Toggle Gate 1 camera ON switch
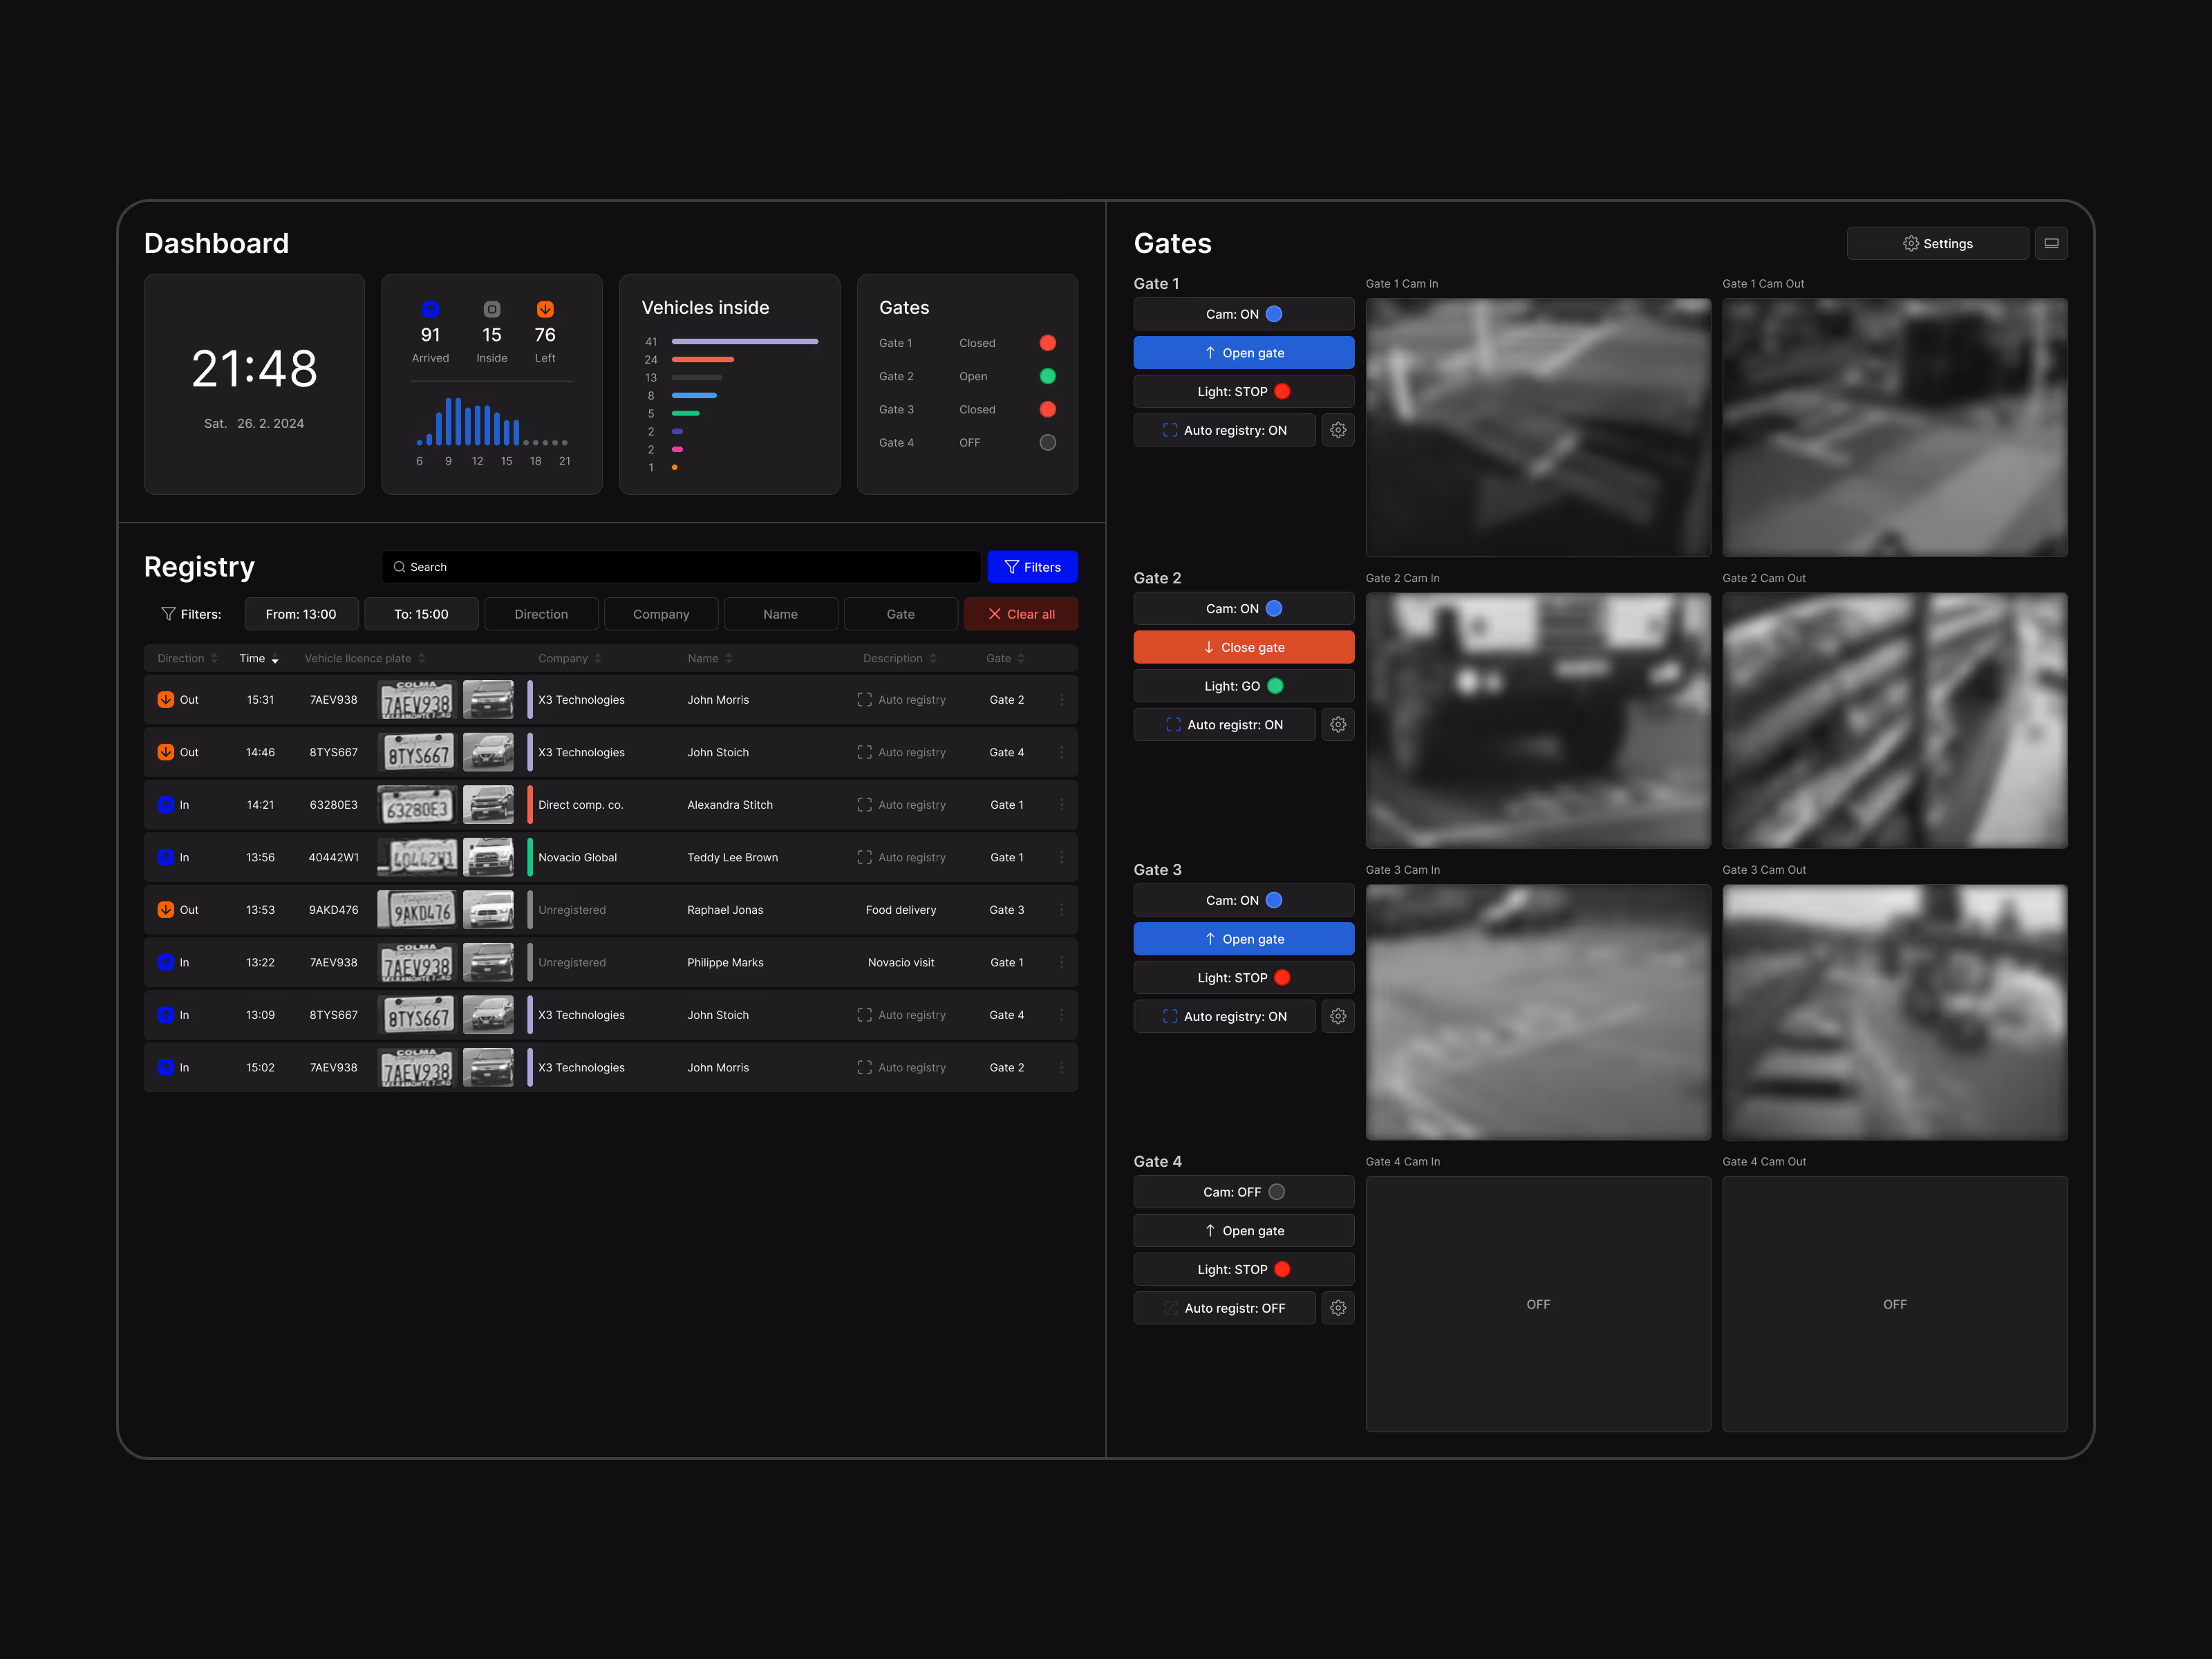Image resolution: width=2212 pixels, height=1659 pixels. pos(1243,314)
